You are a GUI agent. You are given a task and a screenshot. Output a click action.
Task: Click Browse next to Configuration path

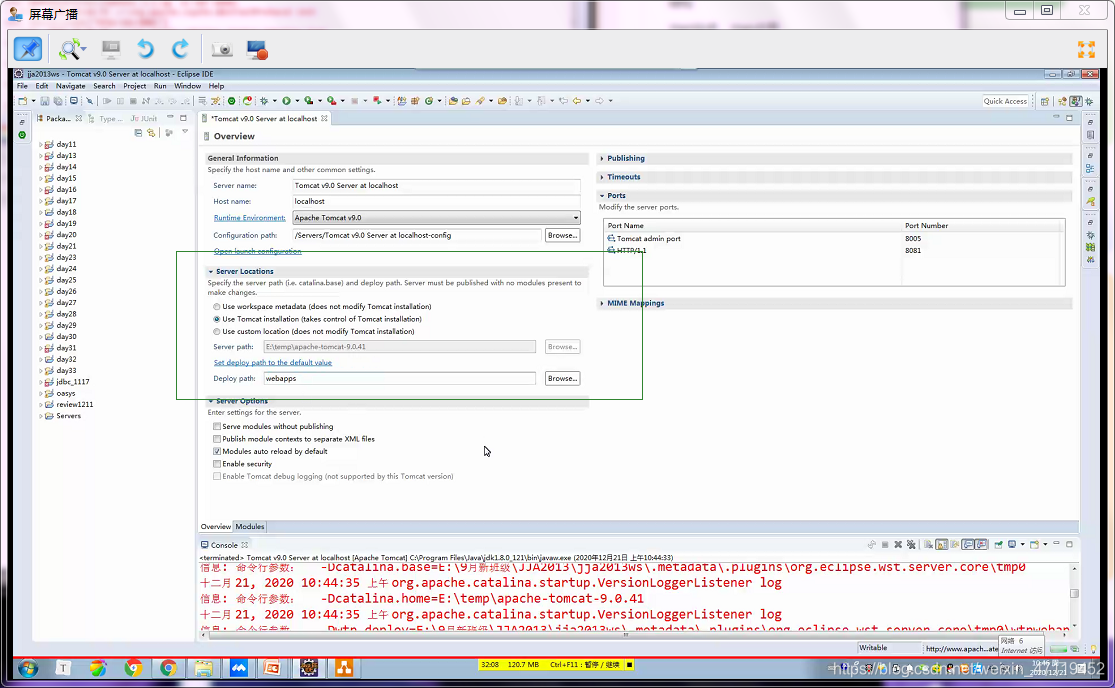coord(562,235)
